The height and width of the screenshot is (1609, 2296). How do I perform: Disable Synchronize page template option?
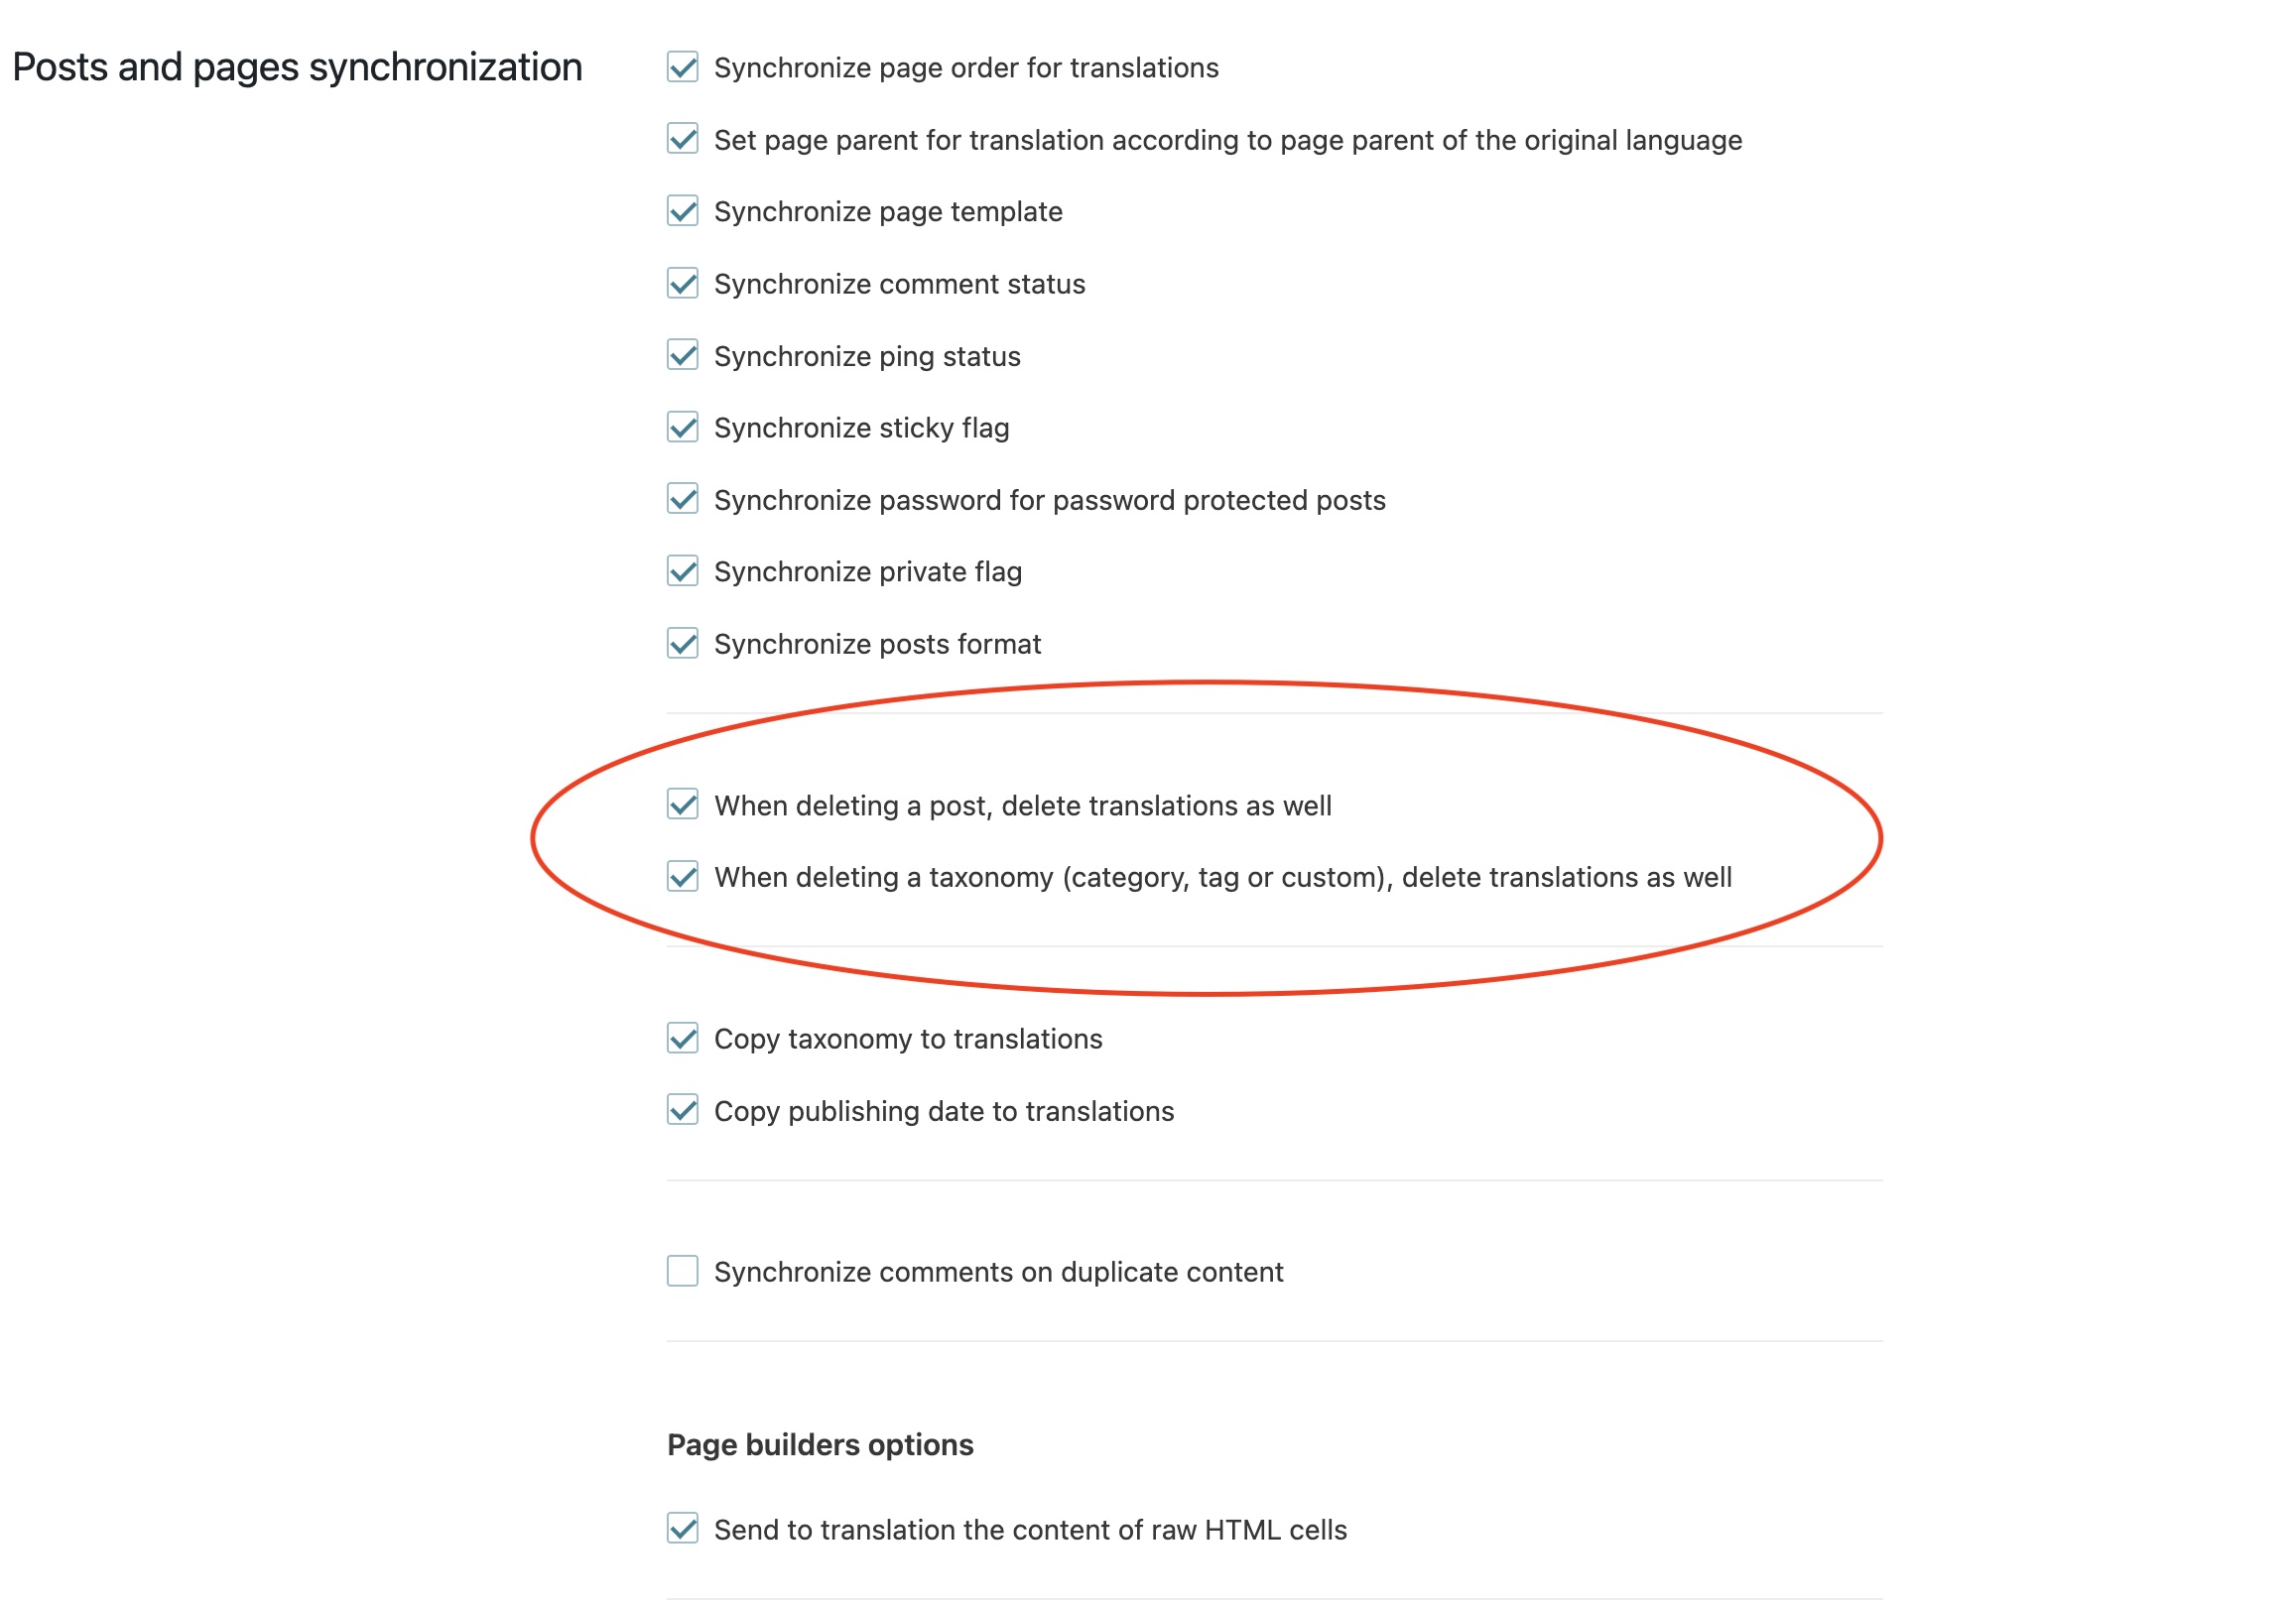(x=683, y=211)
